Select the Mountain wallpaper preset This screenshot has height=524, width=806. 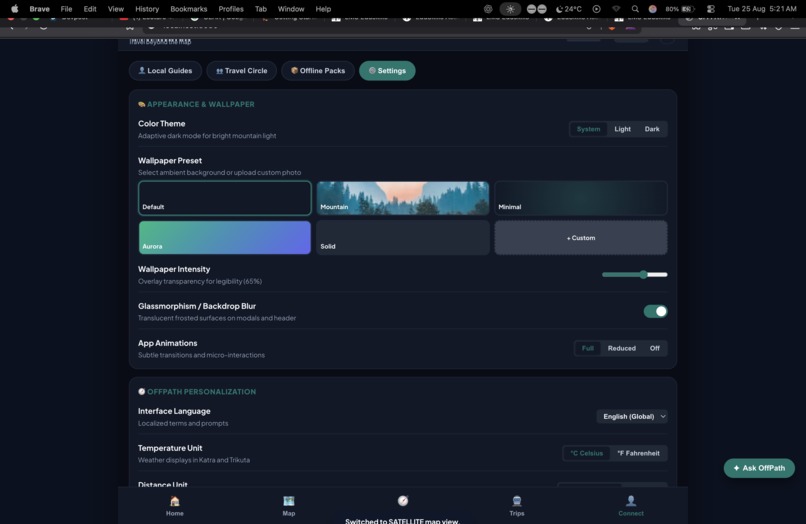pyautogui.click(x=403, y=198)
